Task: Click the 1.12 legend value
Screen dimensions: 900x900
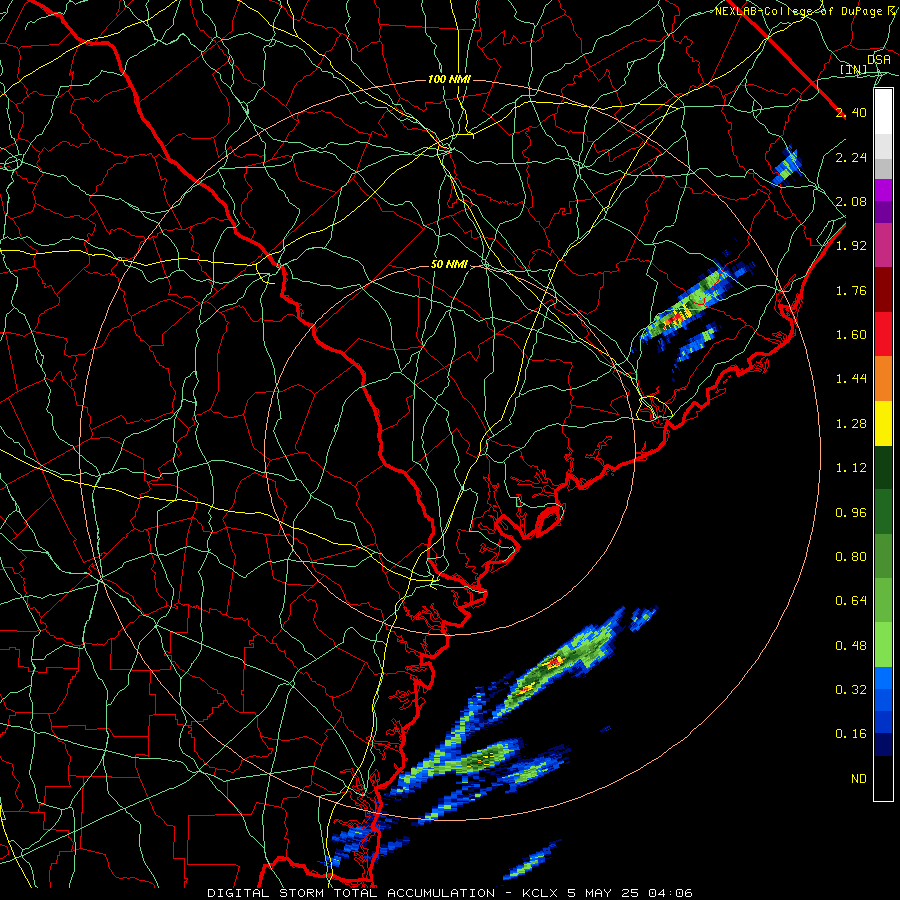Action: pyautogui.click(x=851, y=468)
